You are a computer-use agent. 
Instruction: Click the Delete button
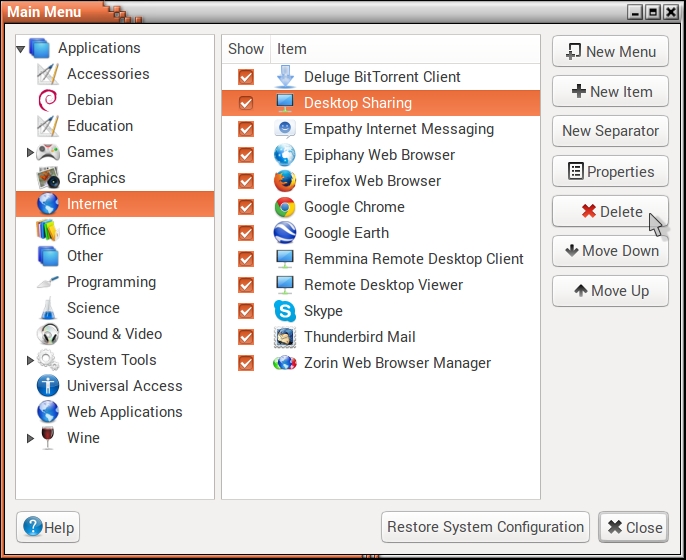tap(610, 211)
